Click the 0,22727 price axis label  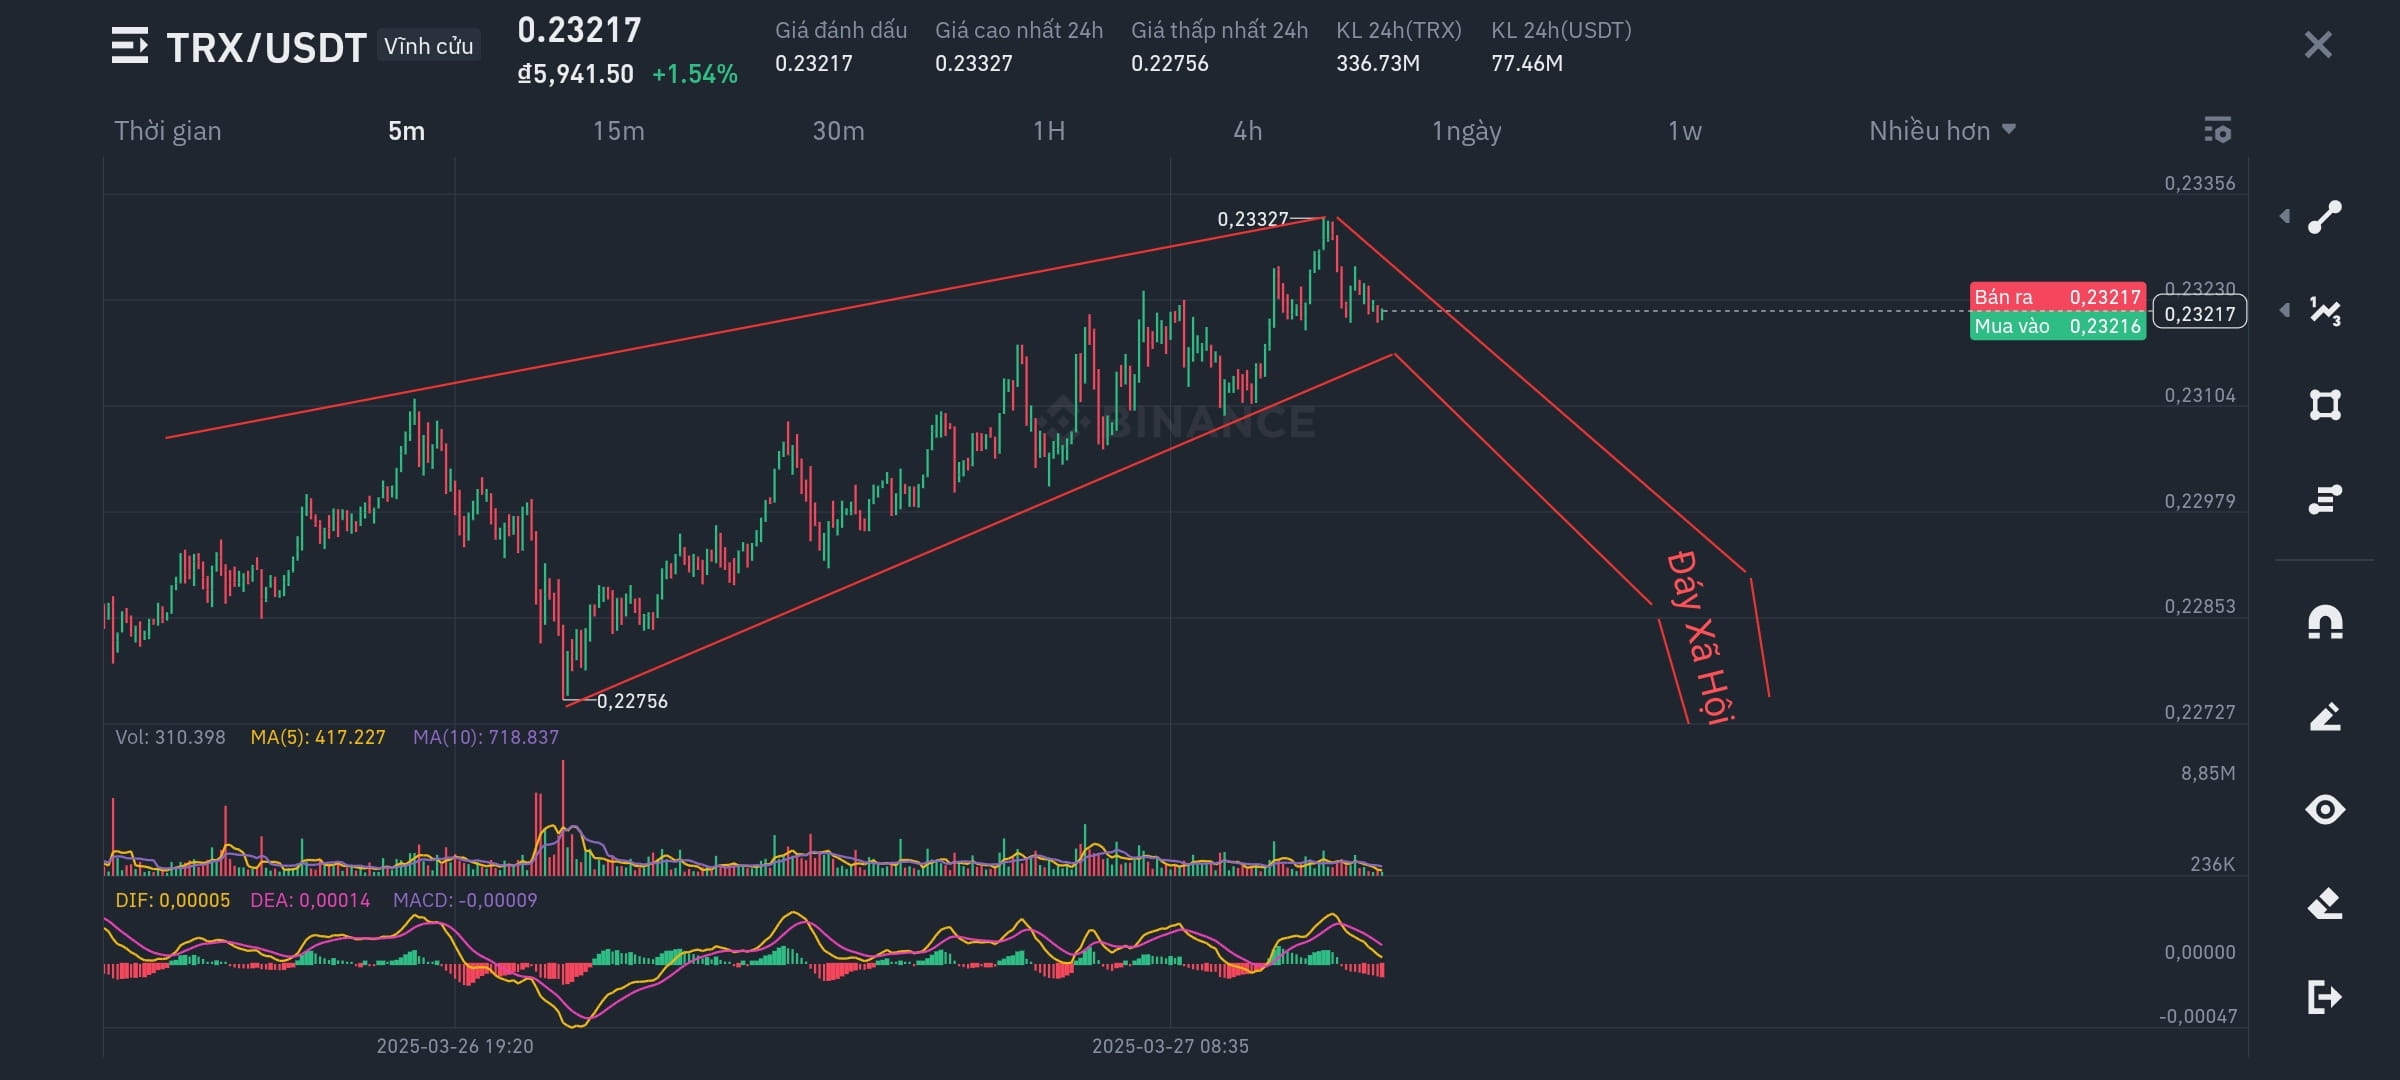[x=2199, y=712]
